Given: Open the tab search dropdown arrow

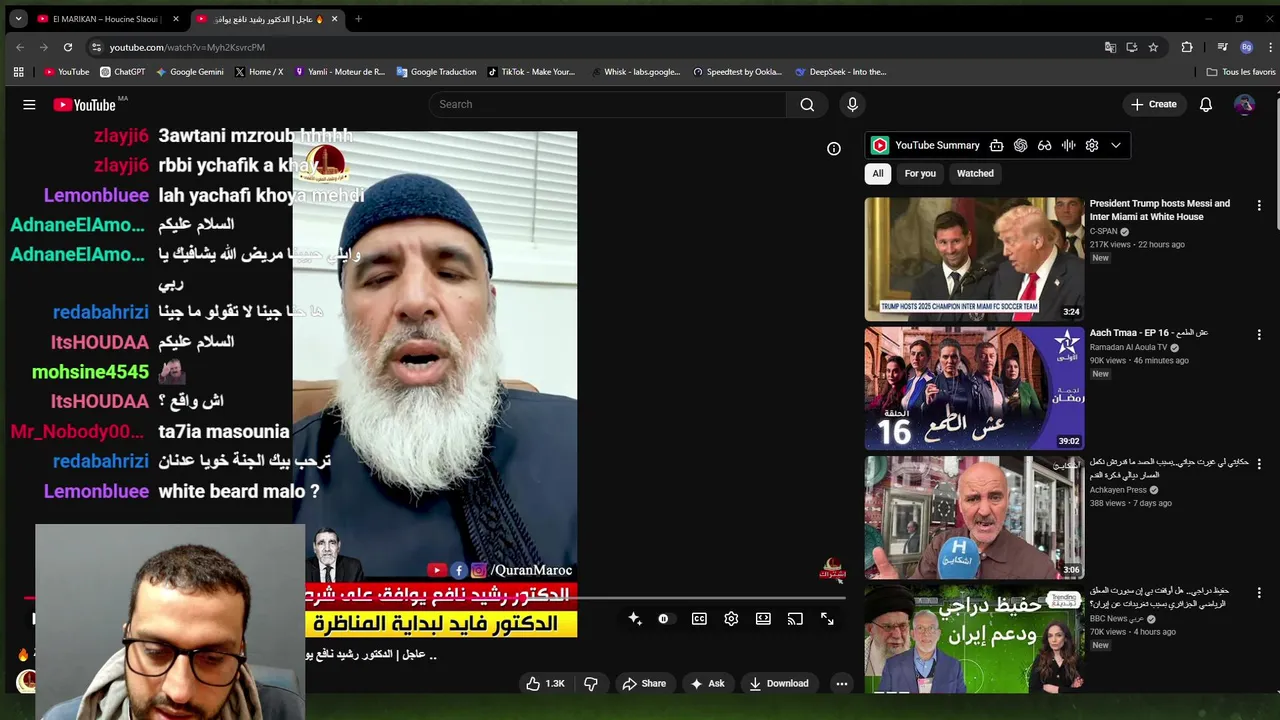Looking at the screenshot, I should (18, 19).
